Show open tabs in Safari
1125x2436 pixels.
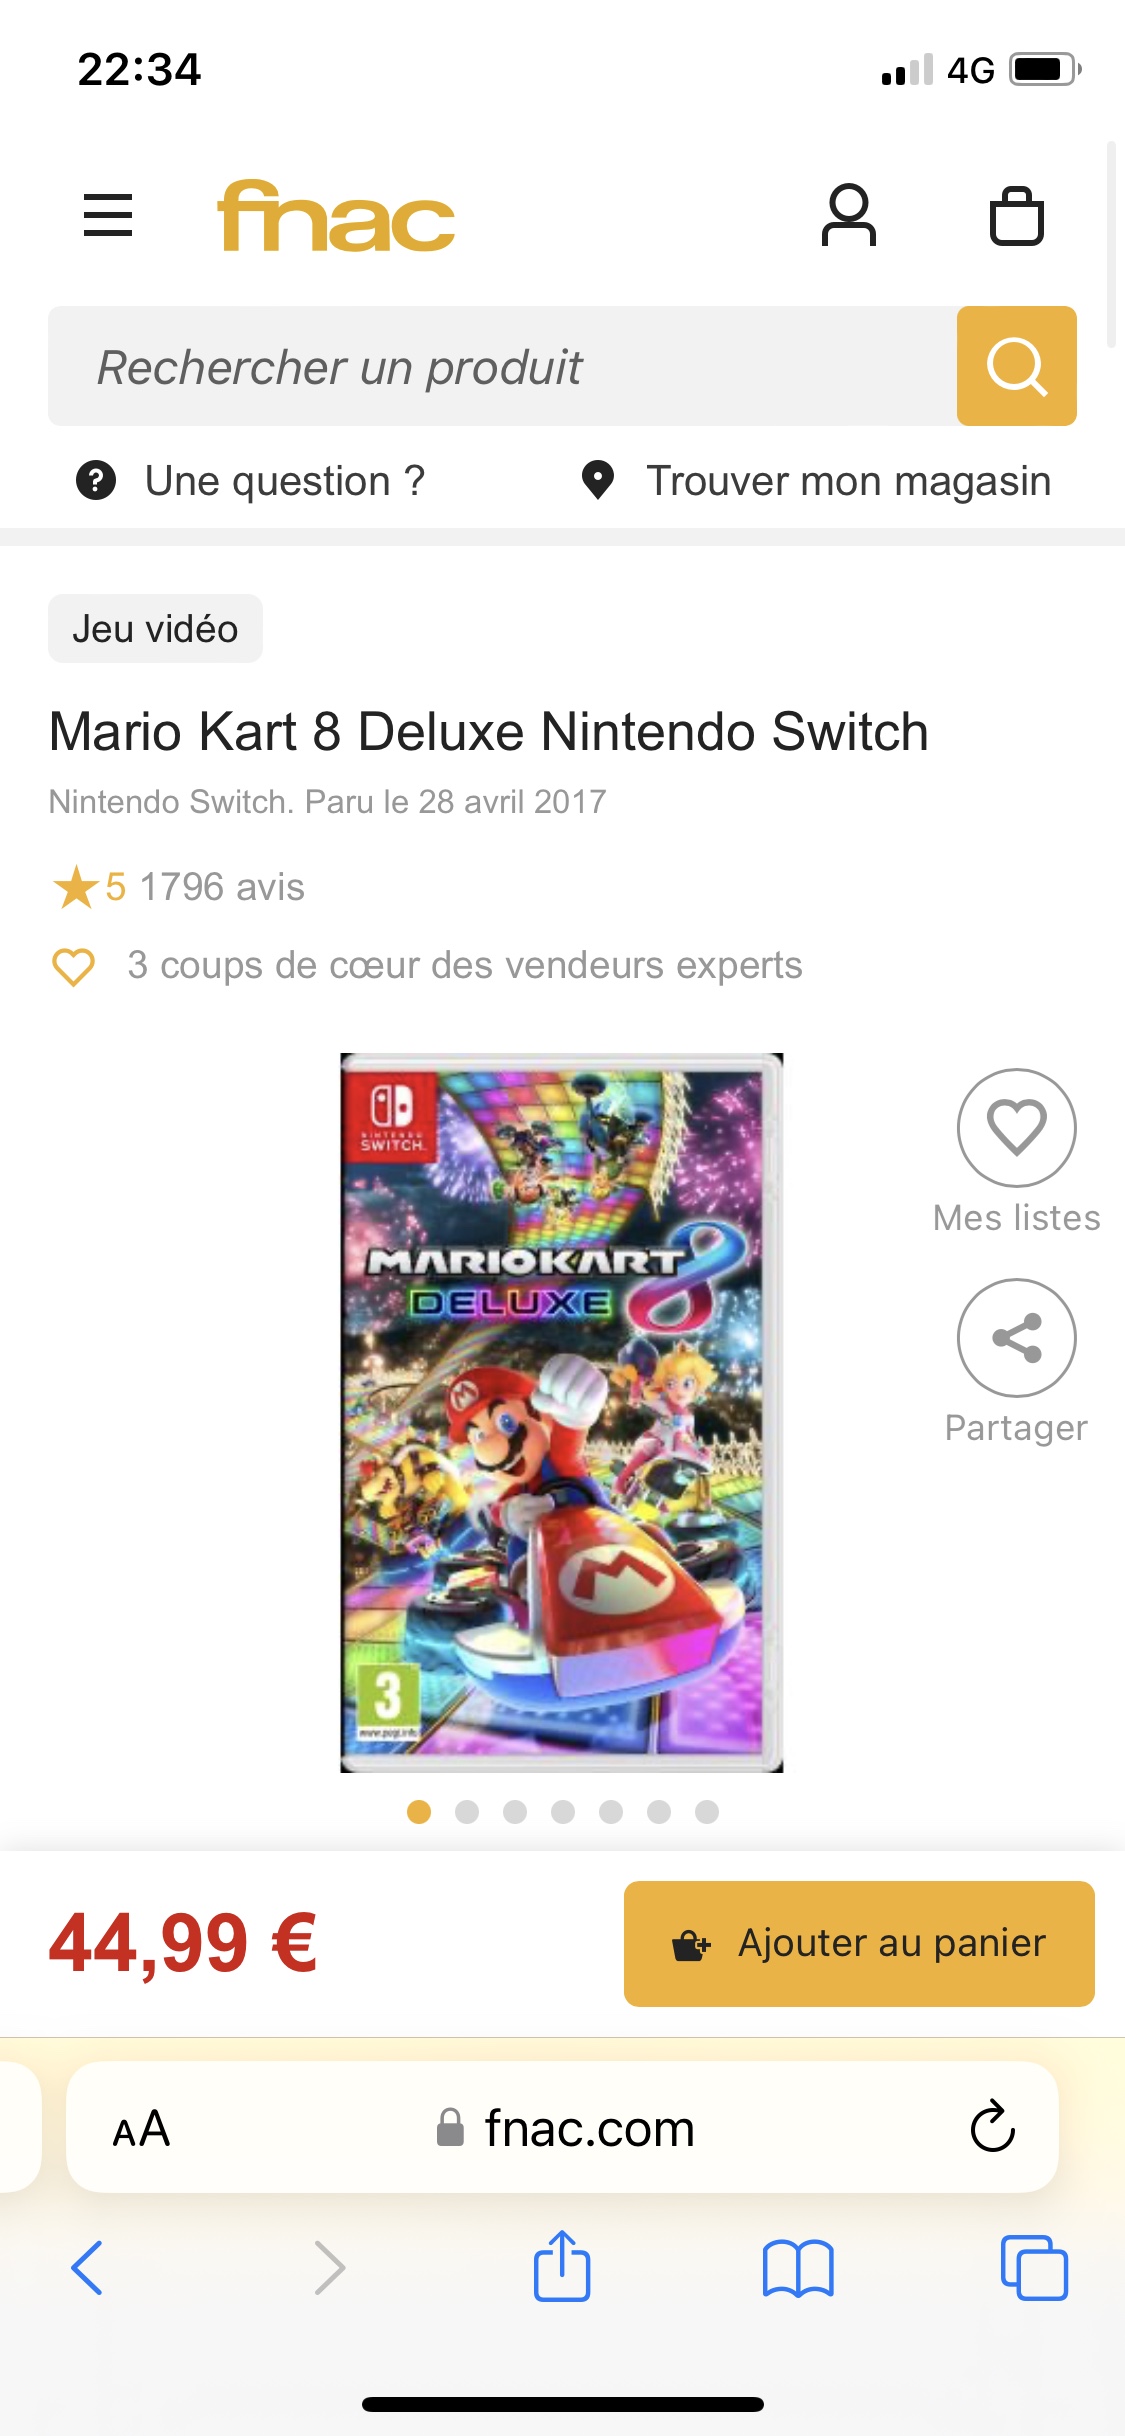[x=1034, y=2267]
